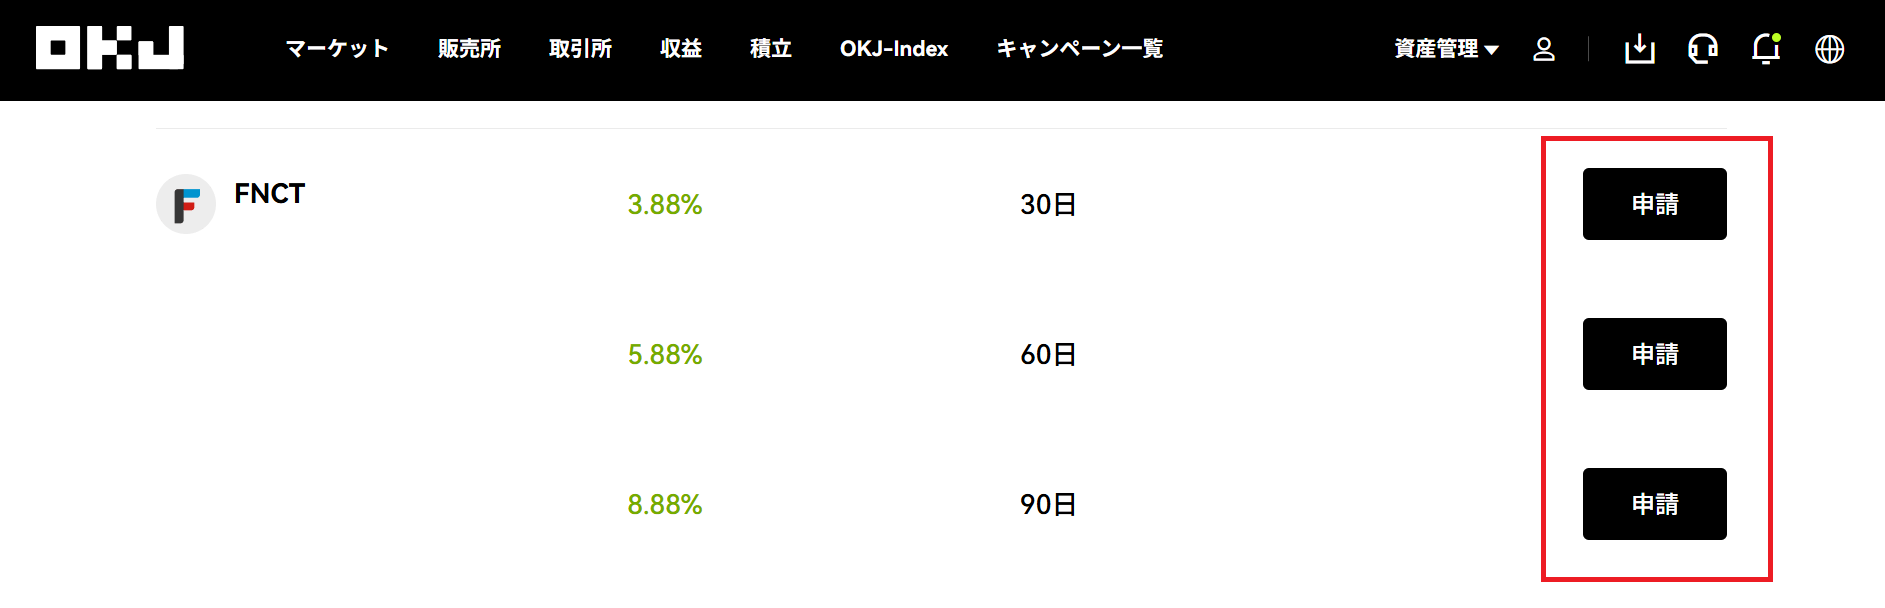The image size is (1885, 608).
Task: Expand the 資産管理 dropdown menu
Action: coord(1446,49)
